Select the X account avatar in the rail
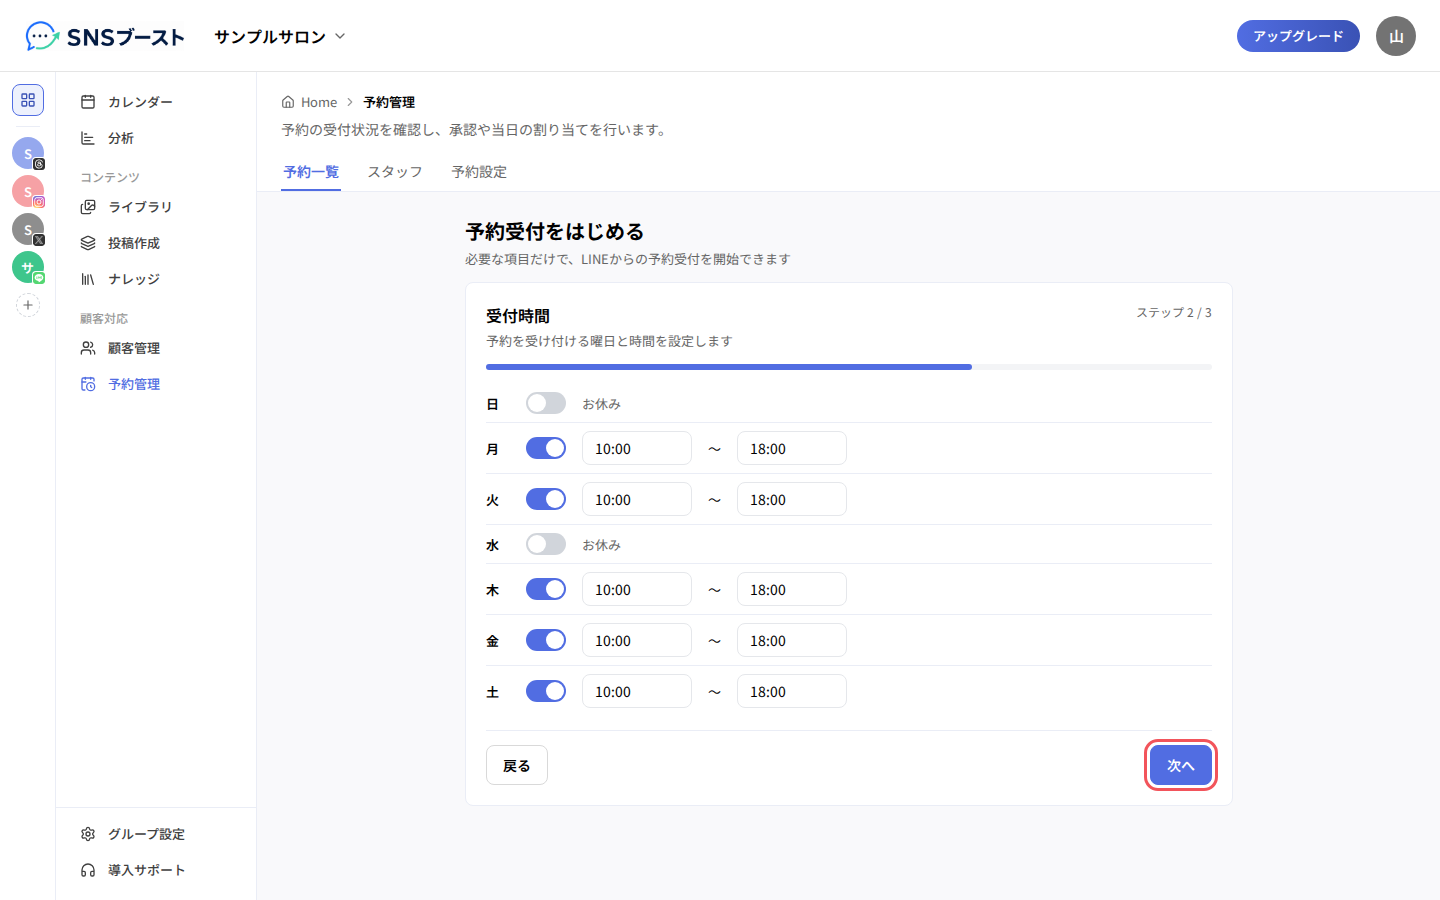 point(28,229)
